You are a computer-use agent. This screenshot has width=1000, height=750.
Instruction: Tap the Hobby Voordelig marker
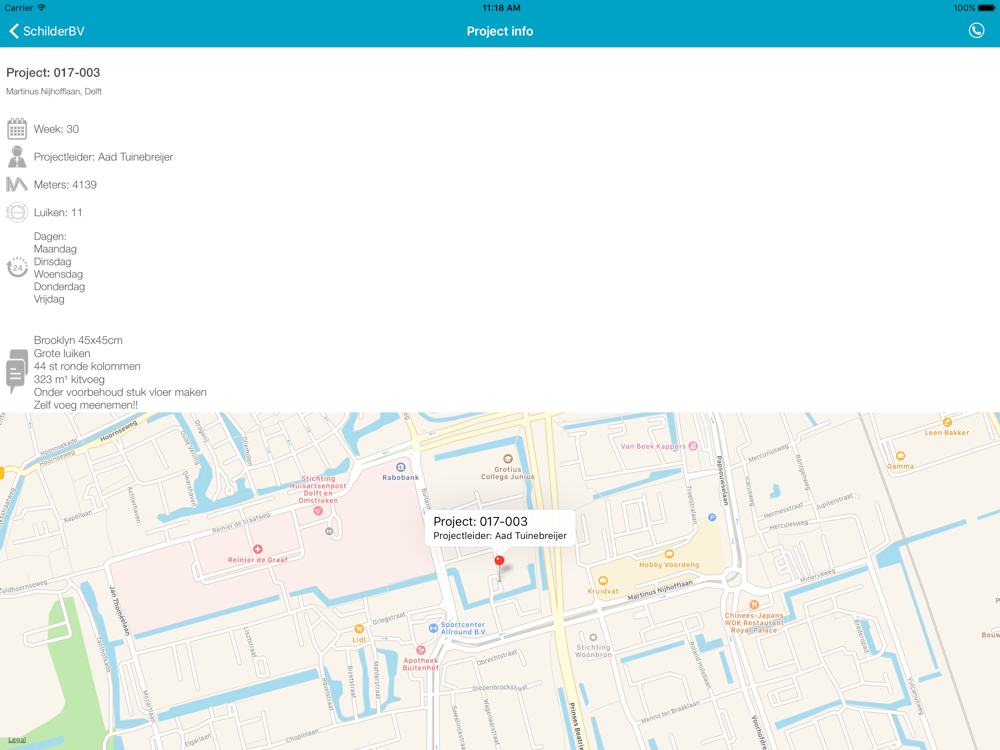click(x=669, y=554)
